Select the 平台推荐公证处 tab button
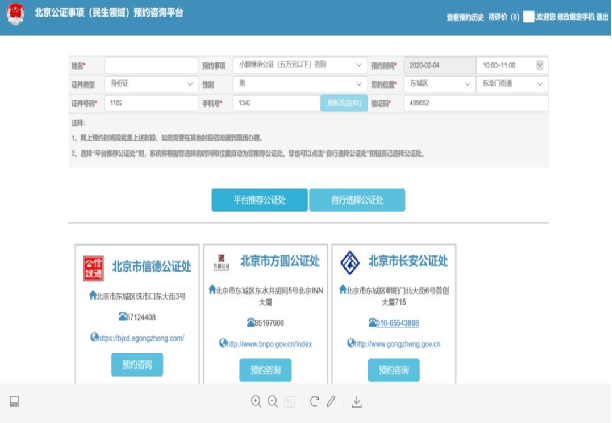The width and height of the screenshot is (612, 423). click(x=259, y=200)
